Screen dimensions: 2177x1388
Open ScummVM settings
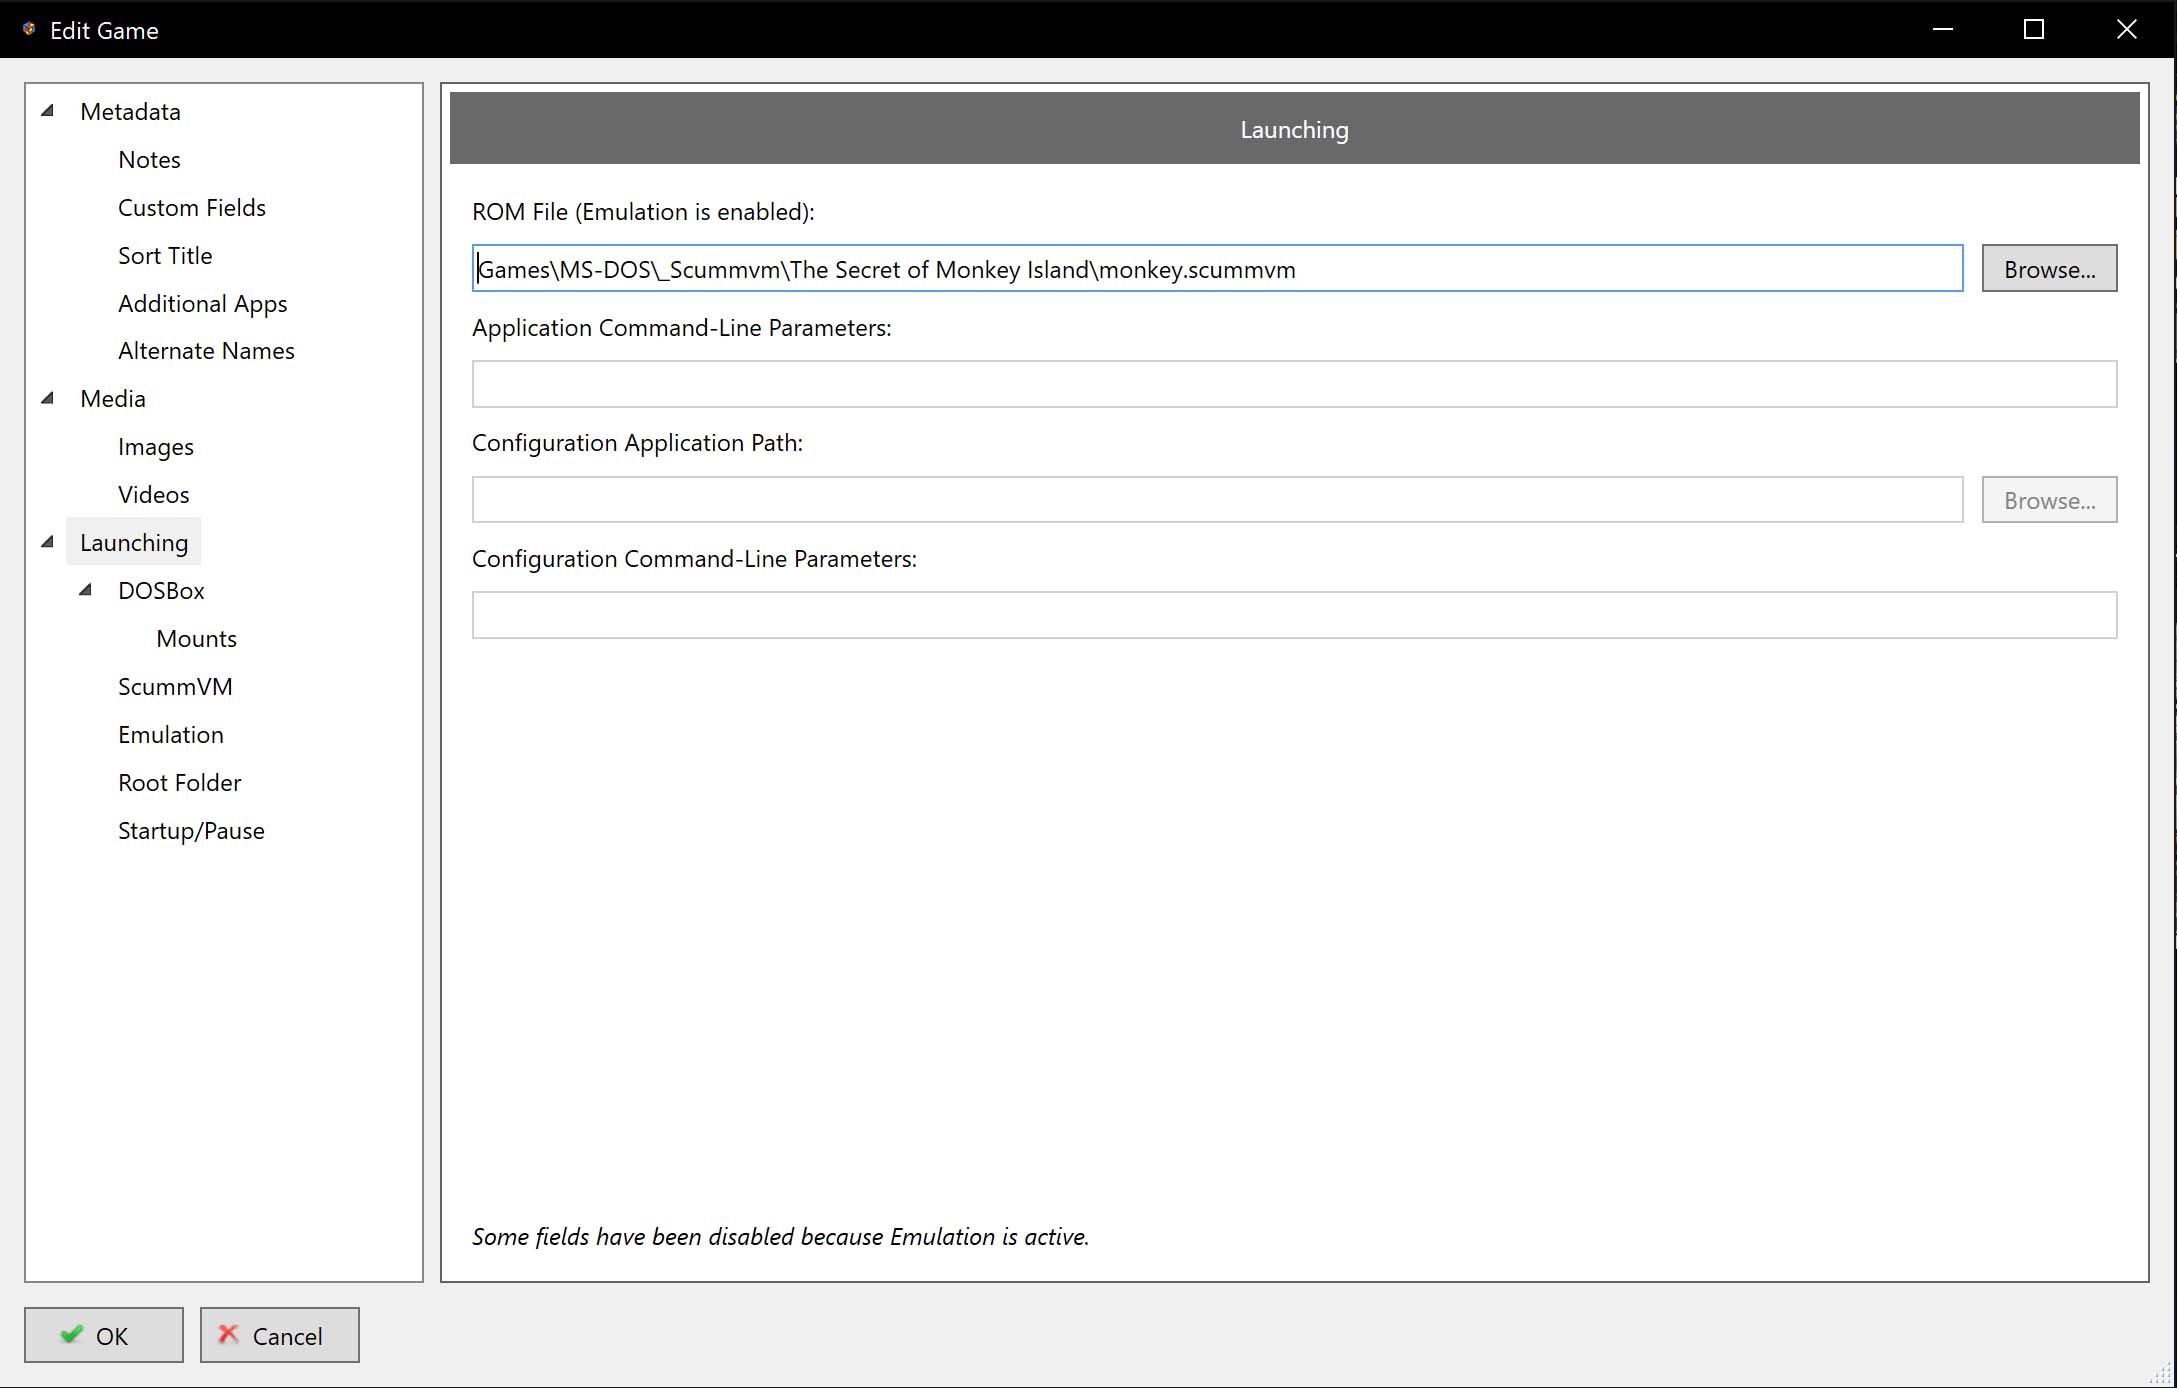pos(175,686)
